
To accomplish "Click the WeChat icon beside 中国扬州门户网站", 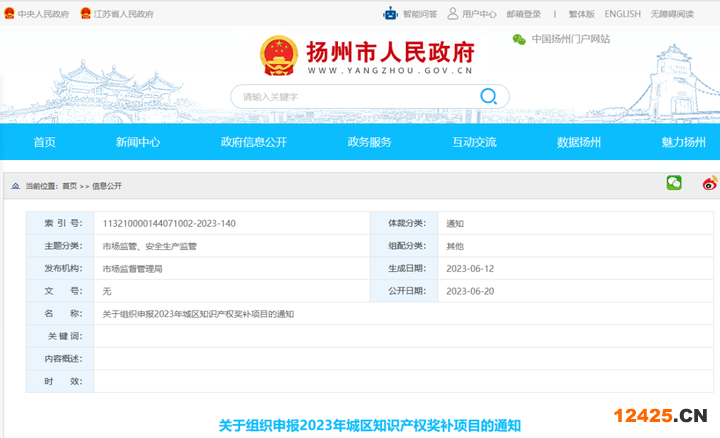I will [518, 40].
